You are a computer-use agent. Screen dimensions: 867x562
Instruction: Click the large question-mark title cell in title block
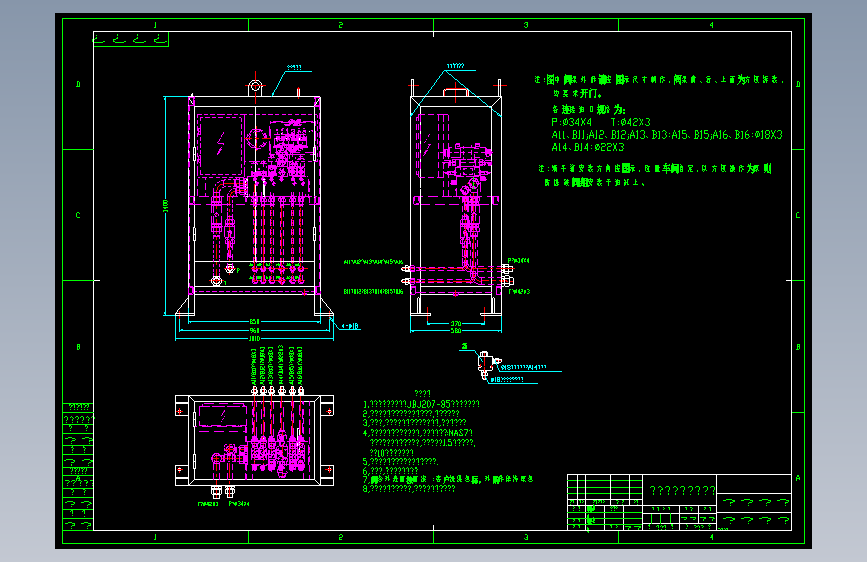[682, 491]
